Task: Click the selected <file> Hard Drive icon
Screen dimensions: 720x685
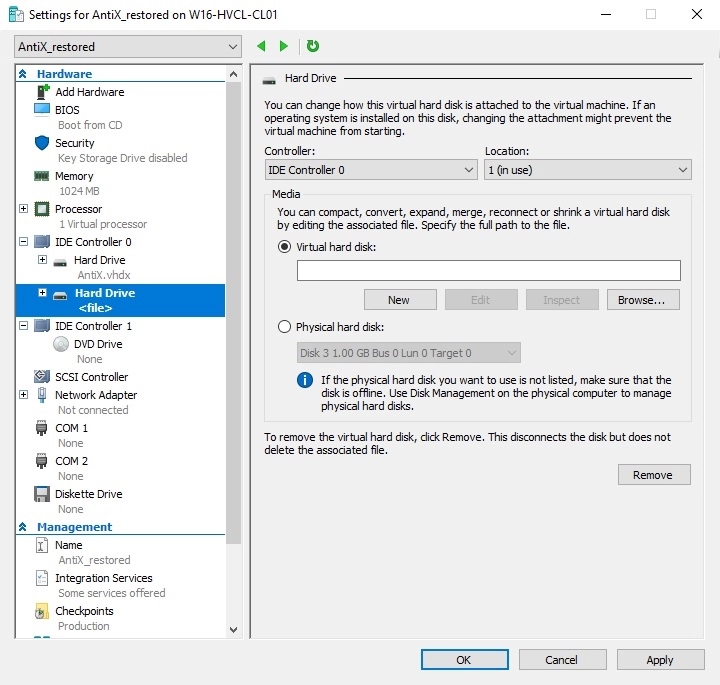Action: point(60,296)
